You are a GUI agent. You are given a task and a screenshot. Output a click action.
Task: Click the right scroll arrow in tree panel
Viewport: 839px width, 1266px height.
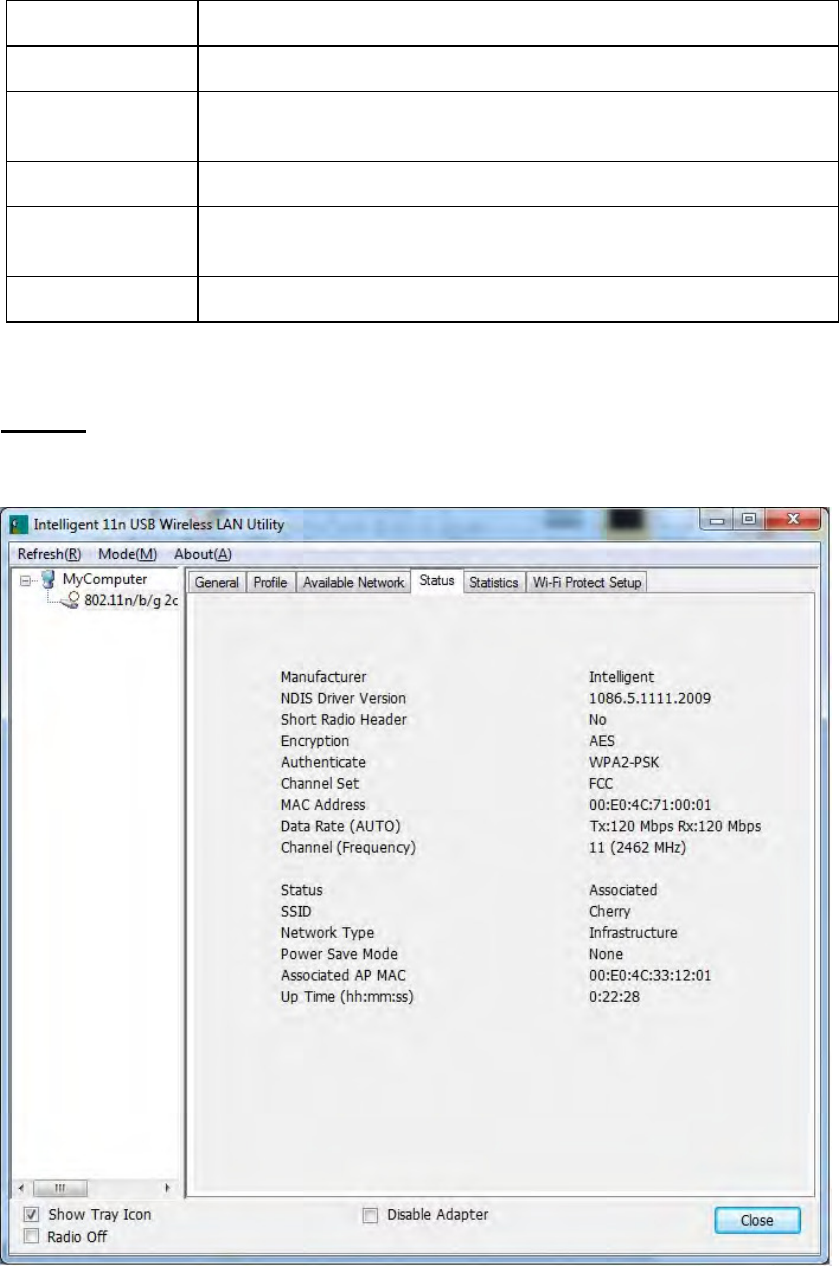167,1190
